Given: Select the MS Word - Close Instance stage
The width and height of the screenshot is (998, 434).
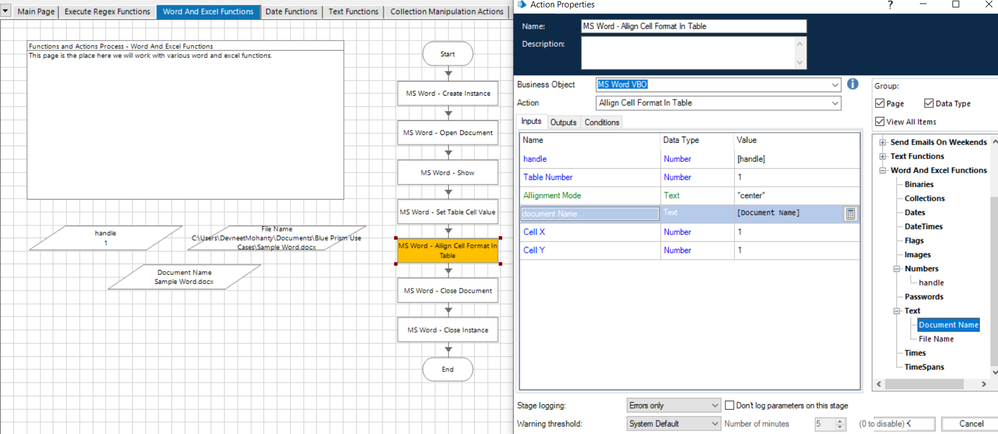Looking at the screenshot, I should pyautogui.click(x=447, y=329).
